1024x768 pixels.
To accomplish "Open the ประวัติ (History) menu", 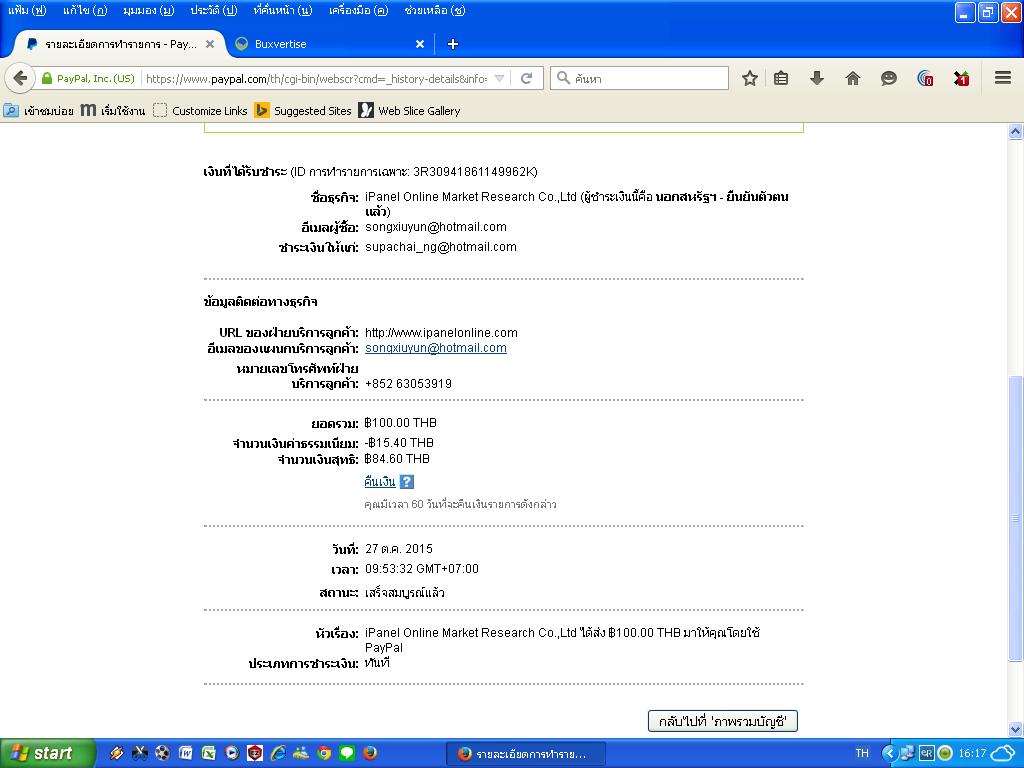I will coord(214,10).
